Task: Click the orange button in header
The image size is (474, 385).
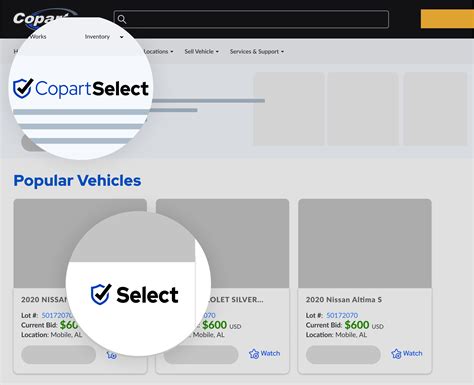Action: click(447, 19)
